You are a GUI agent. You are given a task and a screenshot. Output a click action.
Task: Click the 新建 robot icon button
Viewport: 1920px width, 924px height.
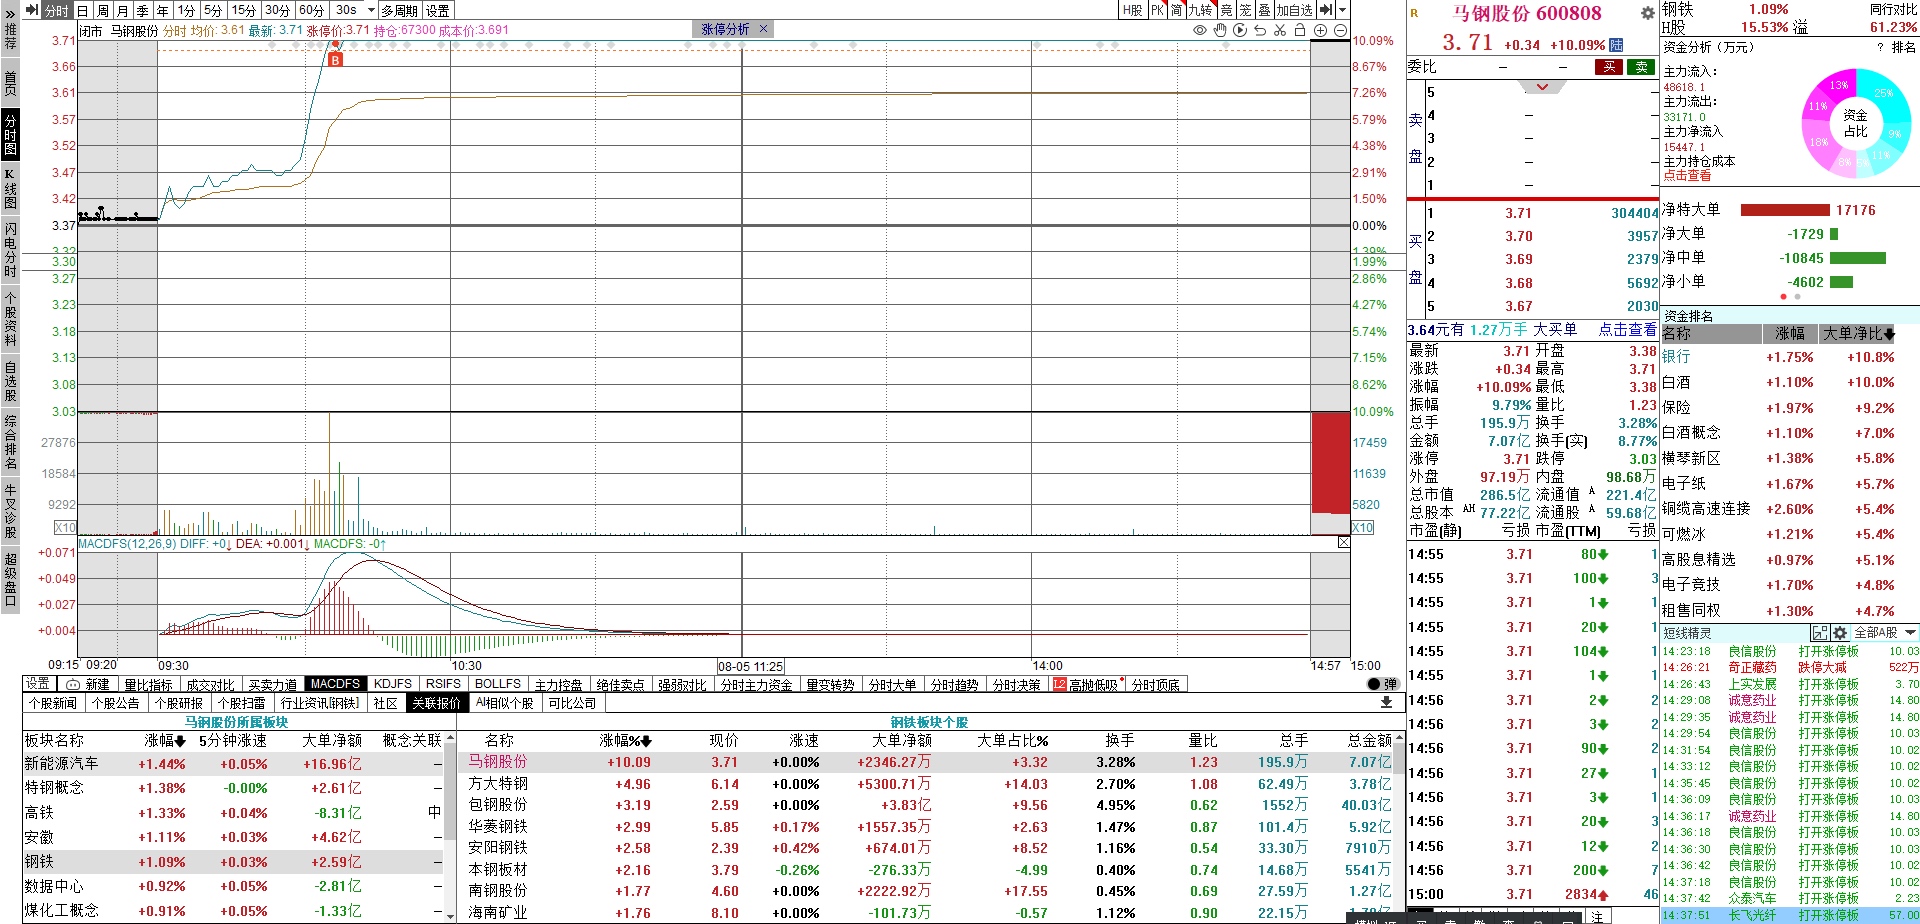(88, 685)
